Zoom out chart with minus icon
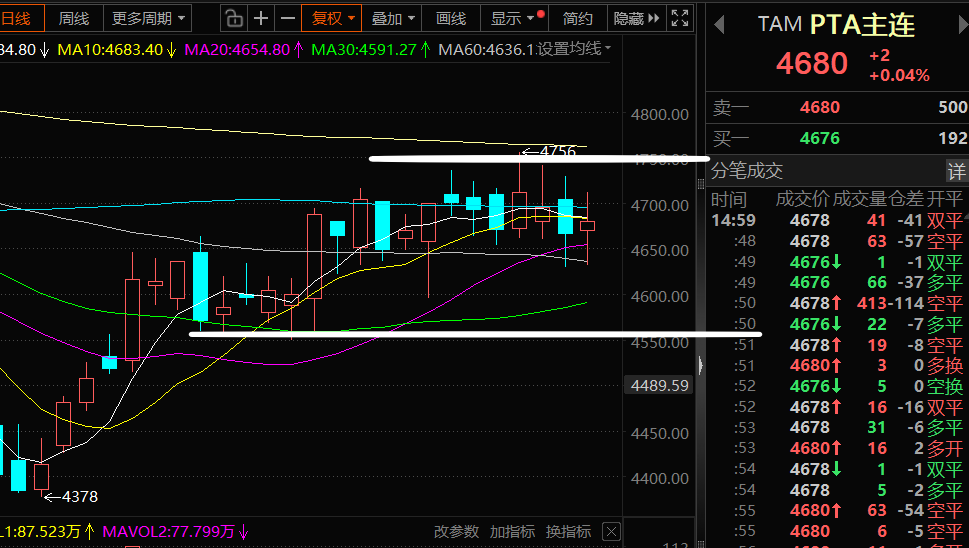The image size is (969, 548). 288,18
